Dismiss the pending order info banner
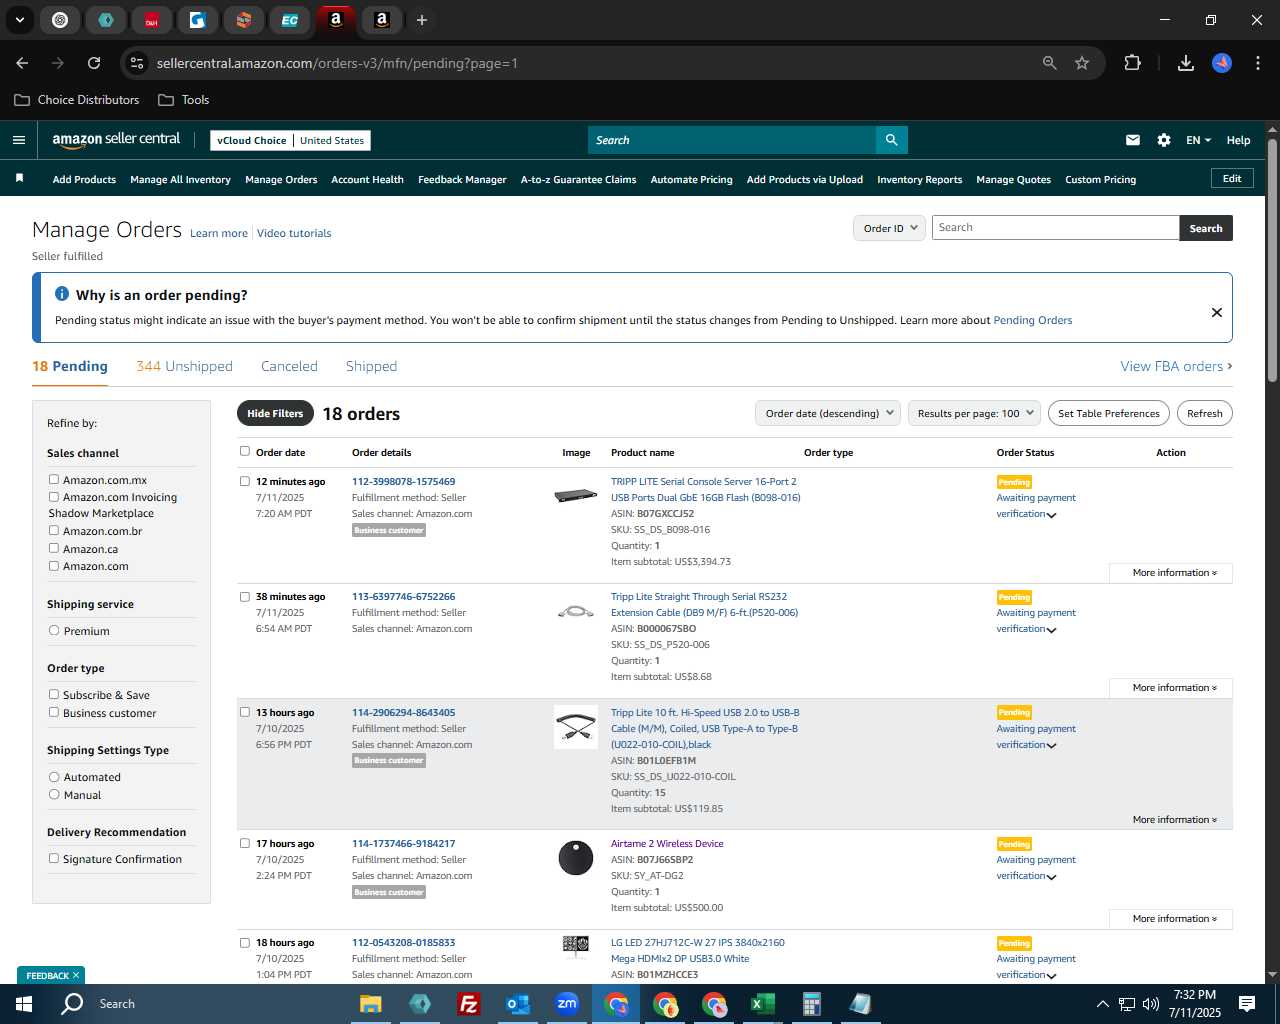Viewport: 1280px width, 1024px height. [x=1217, y=312]
